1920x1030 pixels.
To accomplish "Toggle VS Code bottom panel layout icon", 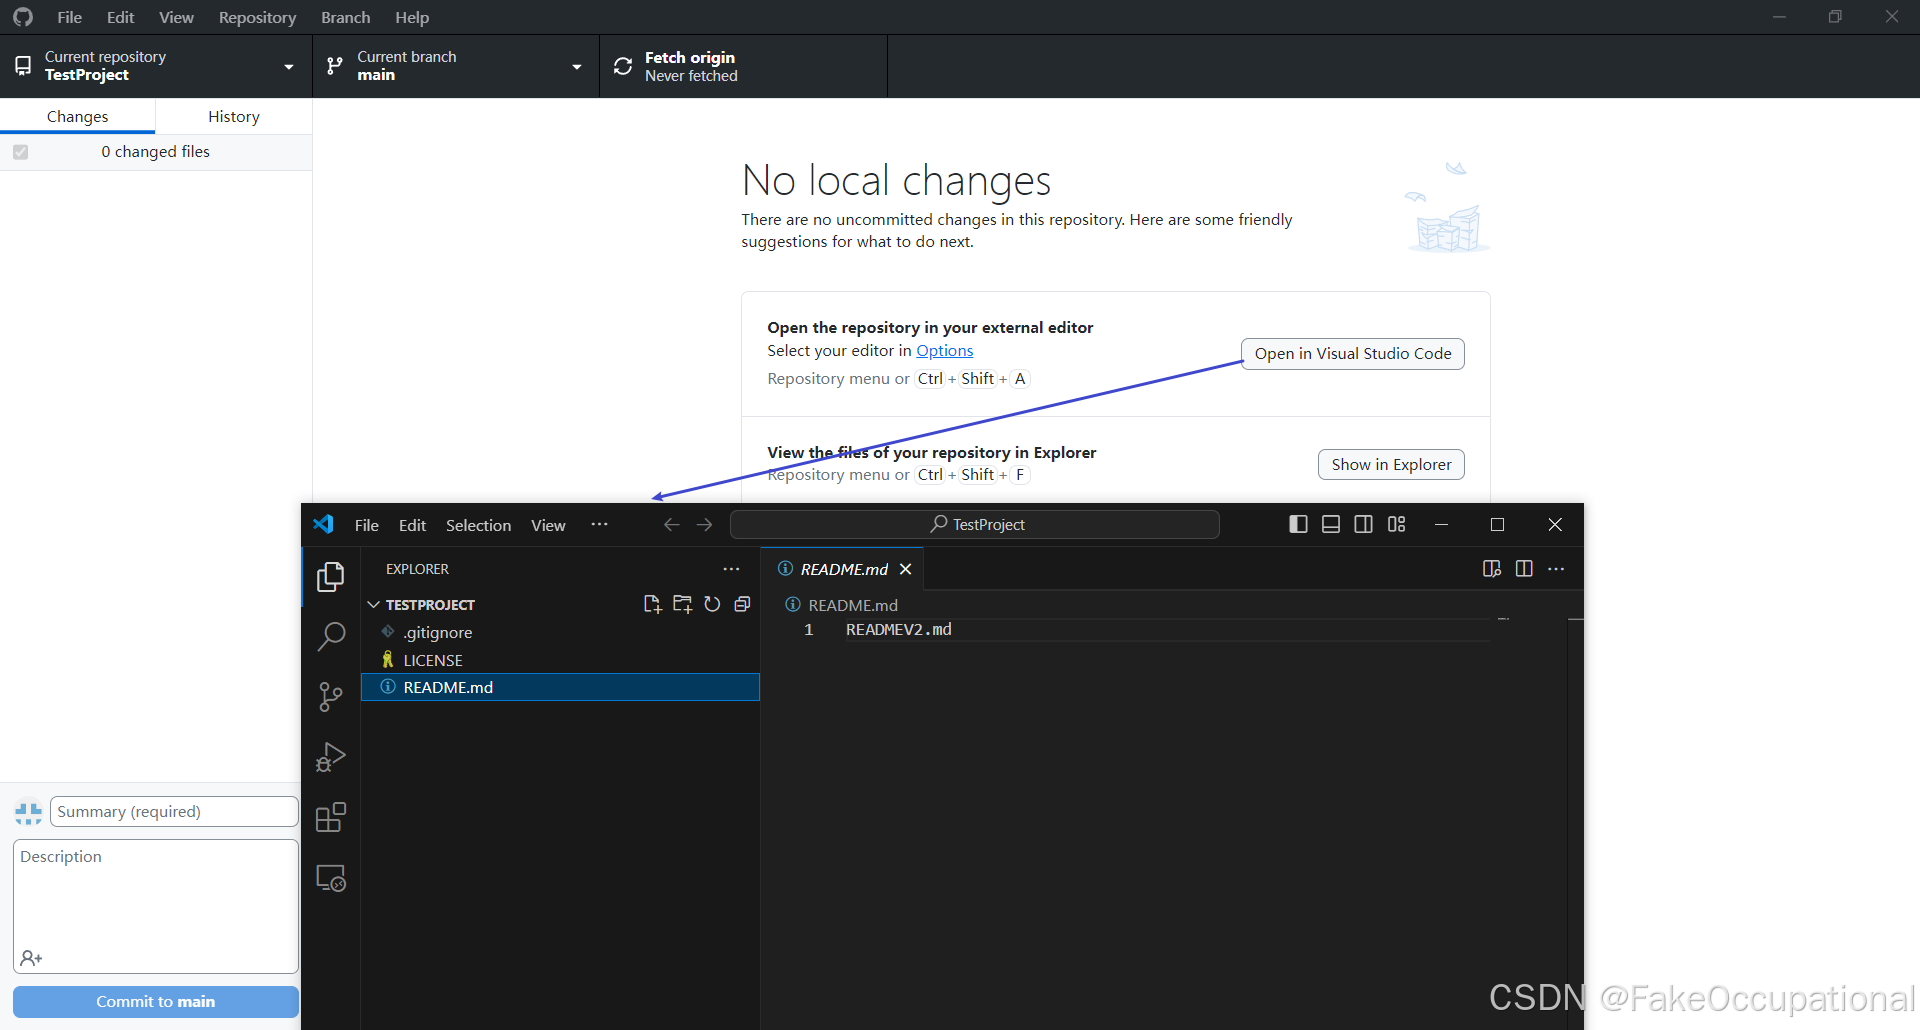I will point(1331,524).
